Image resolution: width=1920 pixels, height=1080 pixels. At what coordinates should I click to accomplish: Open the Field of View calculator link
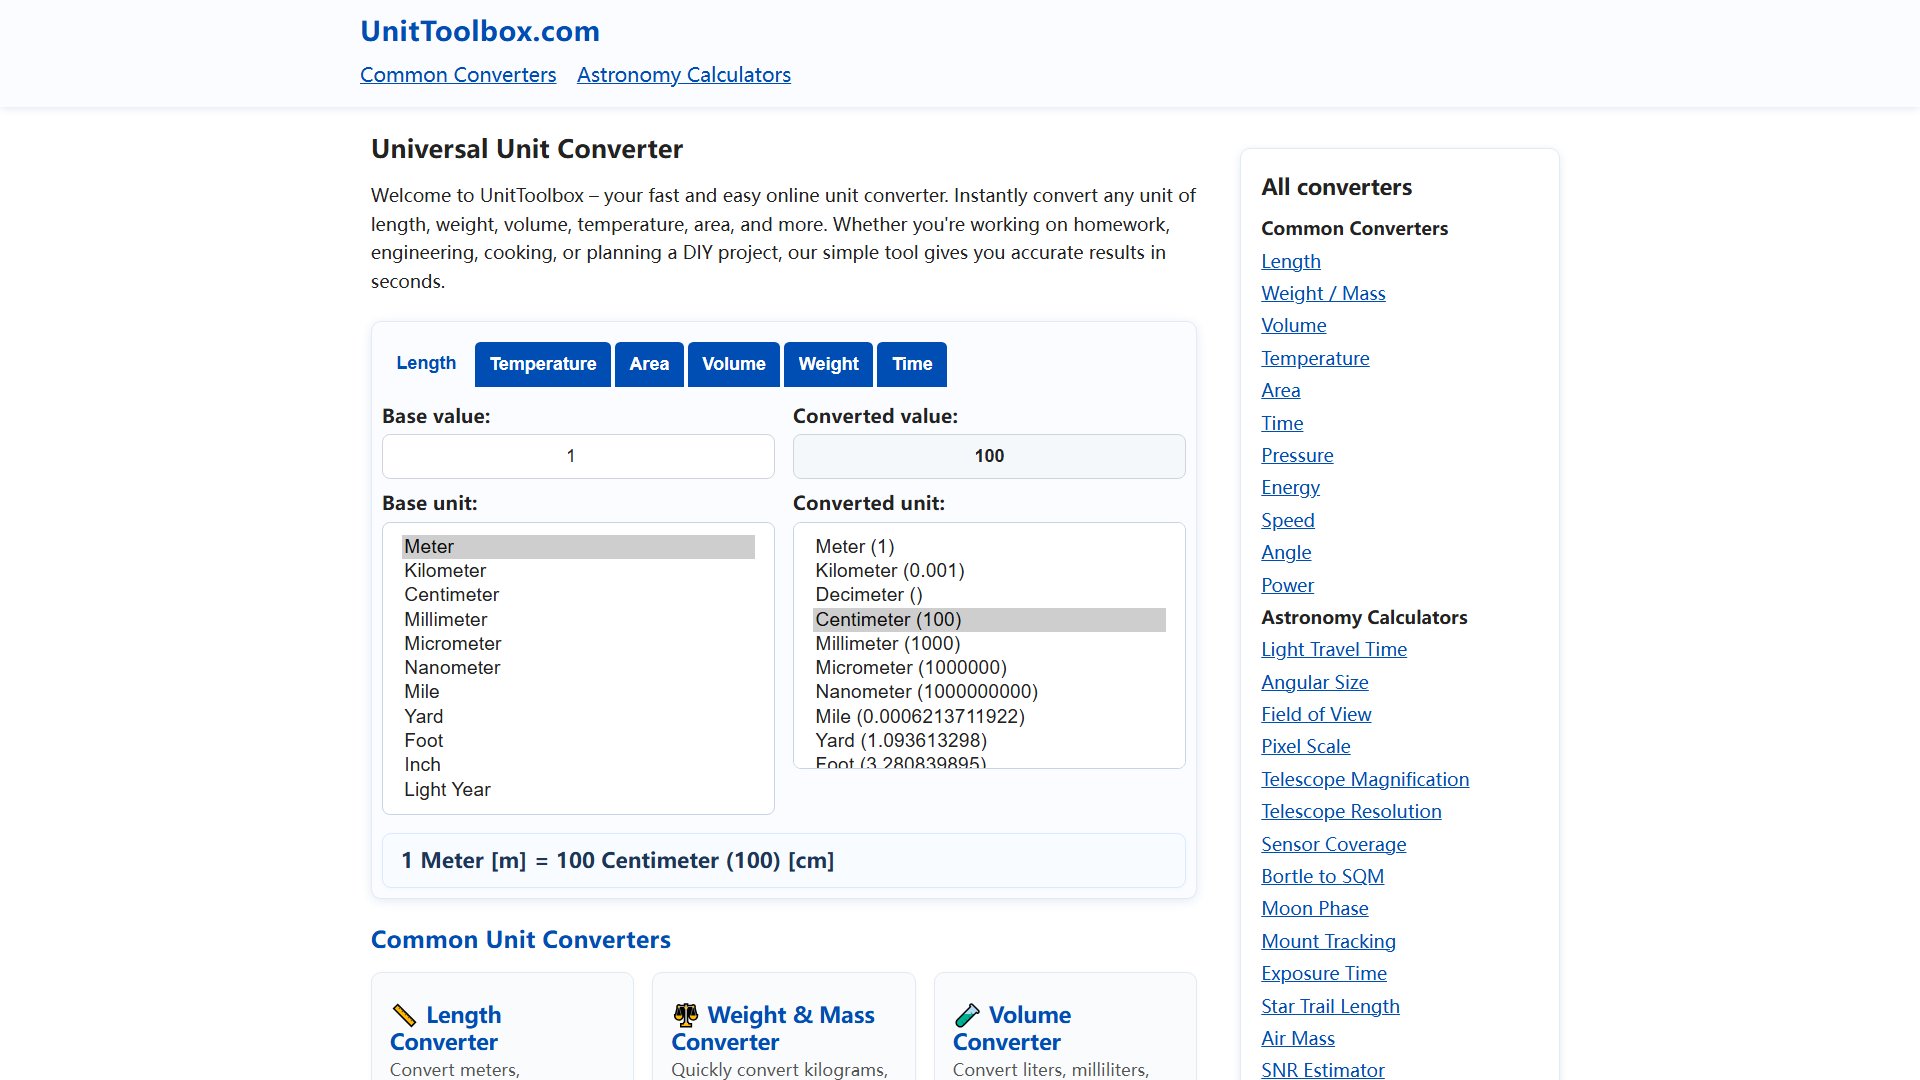coord(1316,715)
